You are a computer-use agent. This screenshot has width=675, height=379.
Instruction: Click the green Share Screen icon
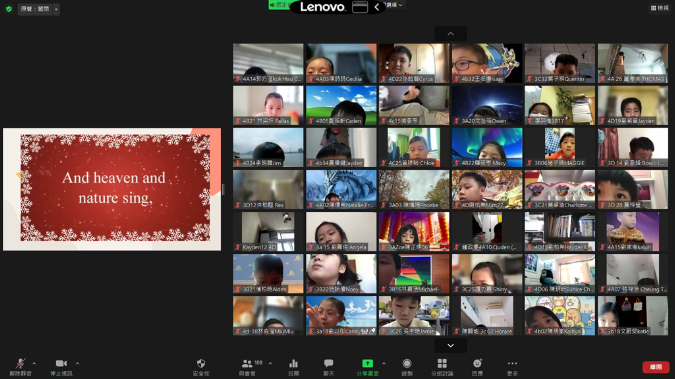[x=367, y=367]
